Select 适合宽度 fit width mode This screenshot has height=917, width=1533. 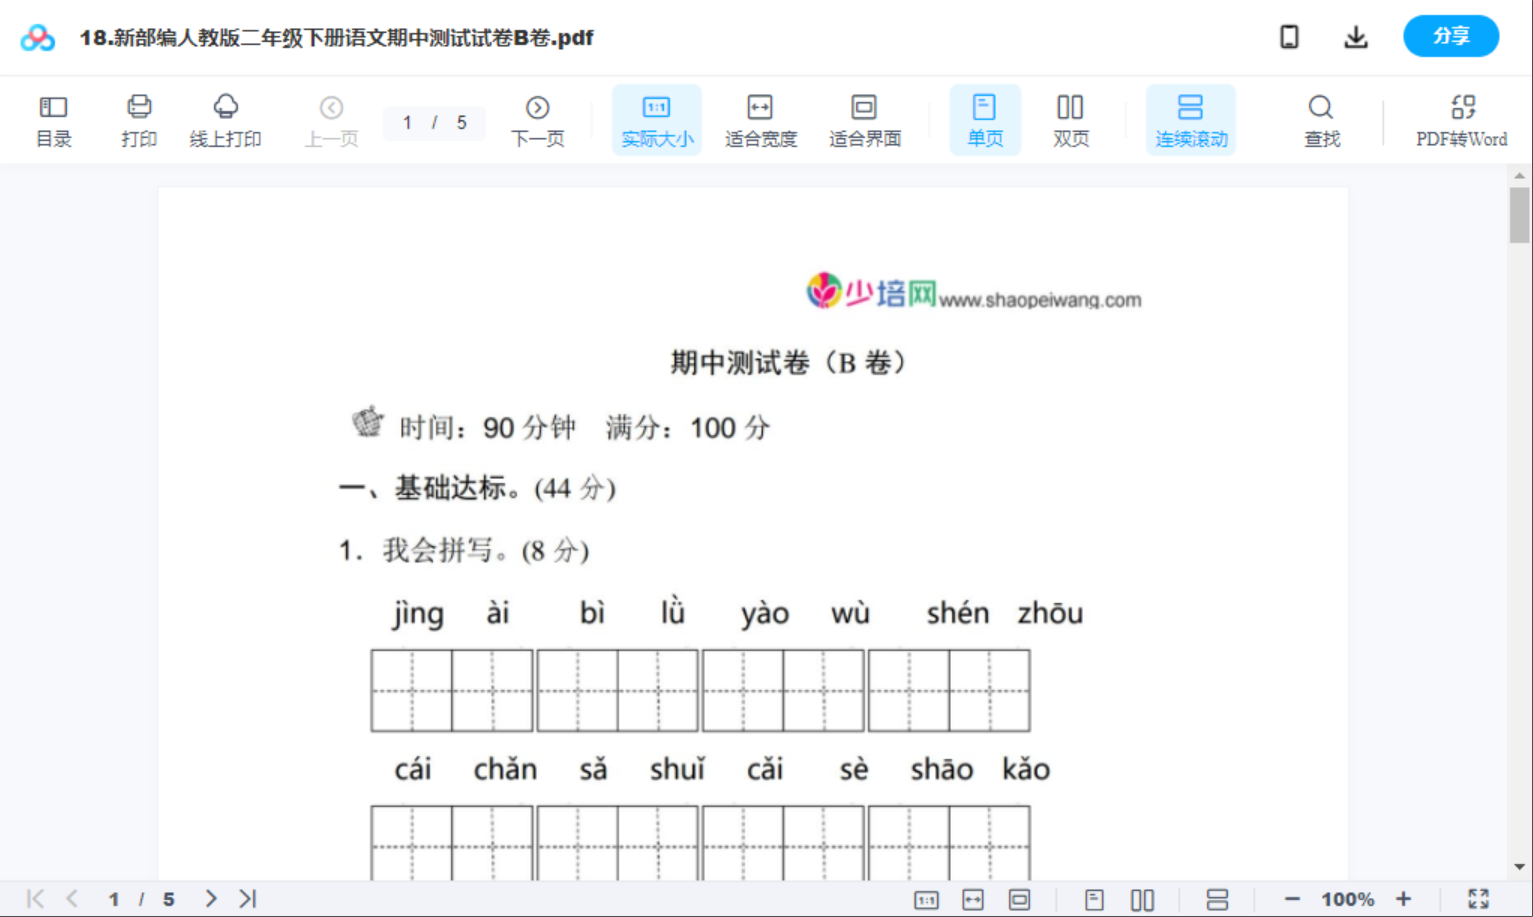760,119
